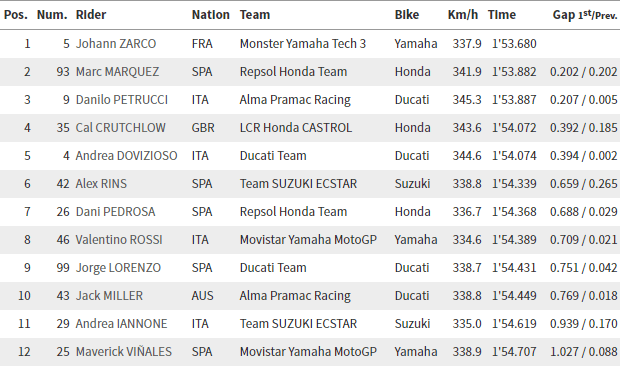Click the Team column header
This screenshot has width=620, height=366.
coord(255,15)
